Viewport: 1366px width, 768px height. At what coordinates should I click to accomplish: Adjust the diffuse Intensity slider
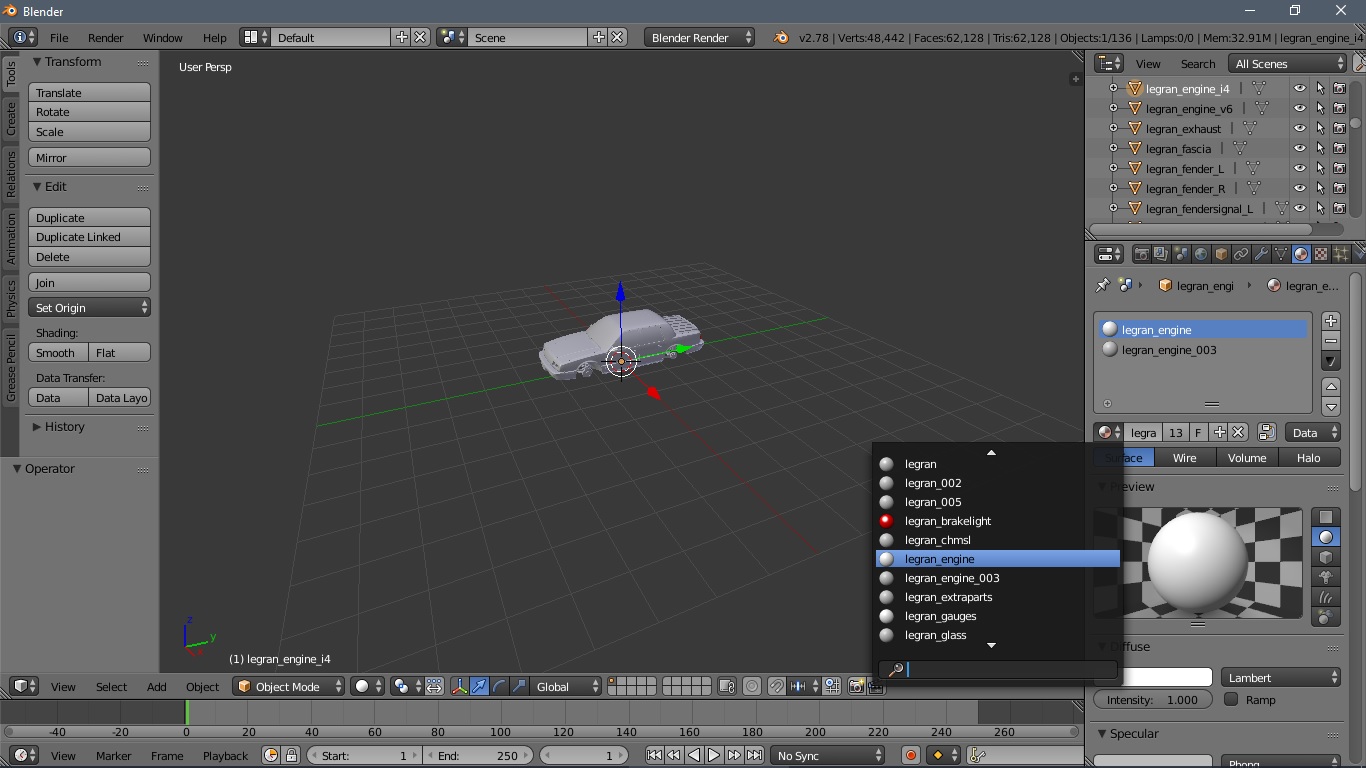(x=1152, y=700)
